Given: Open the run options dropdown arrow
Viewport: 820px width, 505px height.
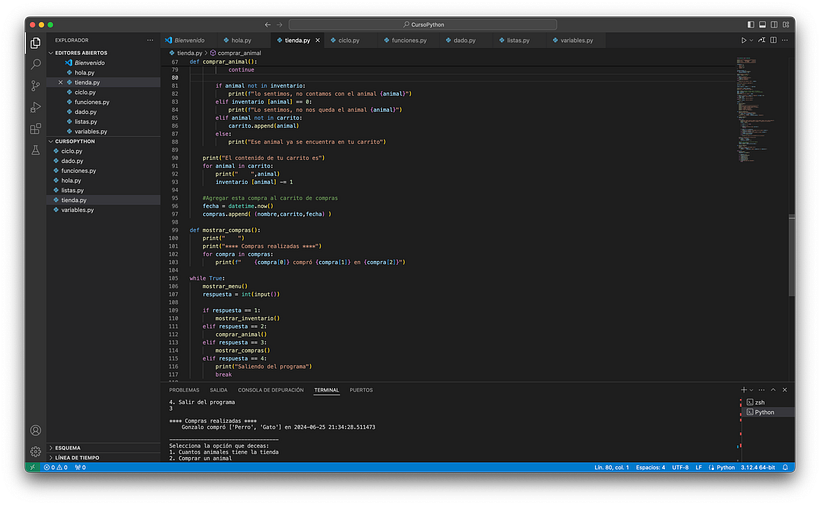Looking at the screenshot, I should point(751,40).
